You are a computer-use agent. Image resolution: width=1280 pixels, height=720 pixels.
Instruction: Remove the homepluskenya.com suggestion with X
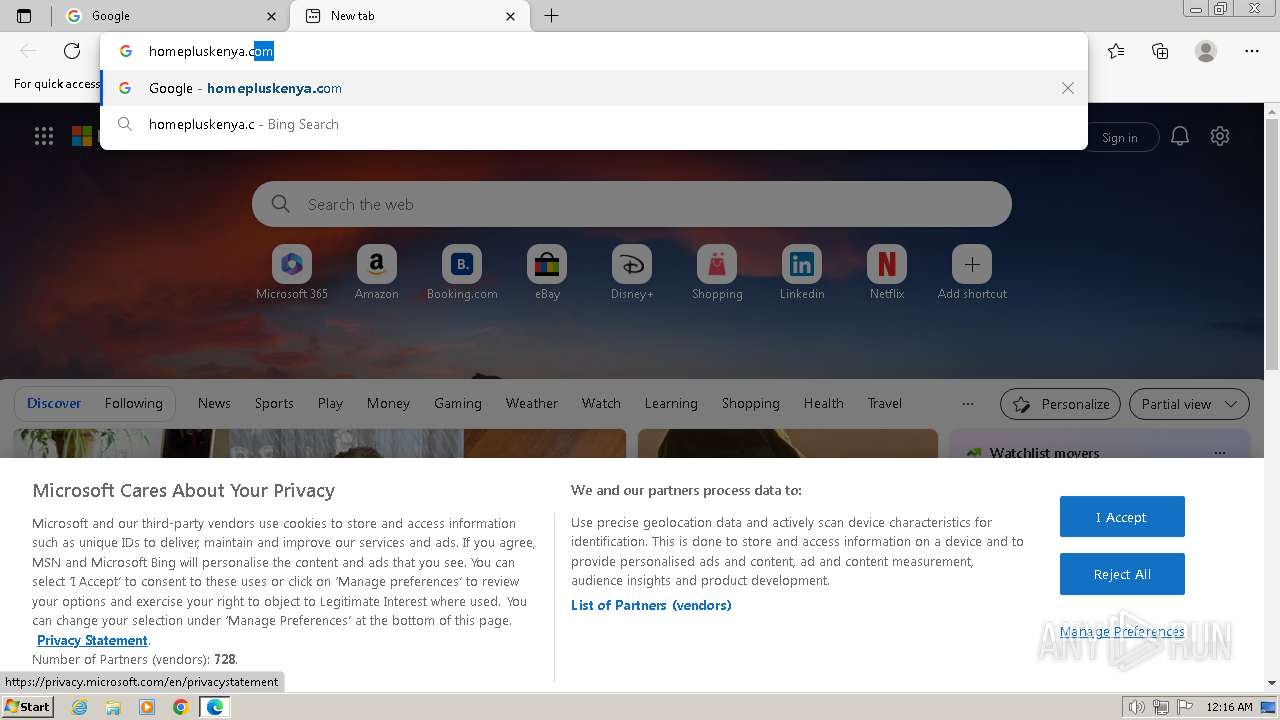tap(1068, 88)
